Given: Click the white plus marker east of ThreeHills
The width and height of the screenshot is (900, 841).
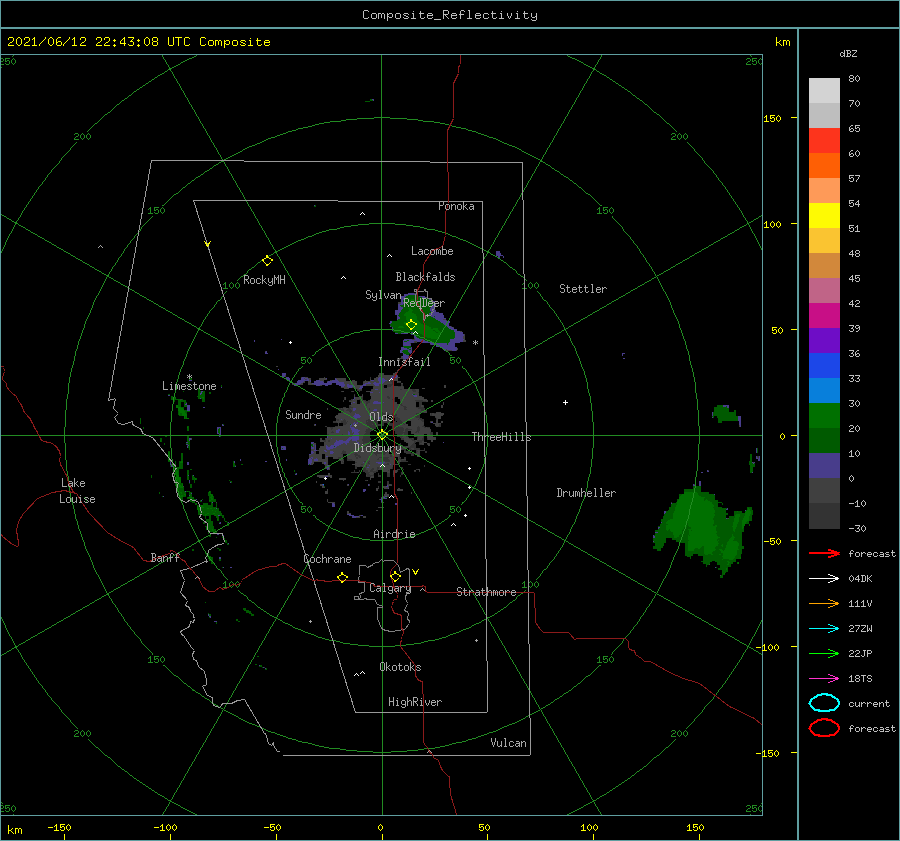Looking at the screenshot, I should click(565, 402).
